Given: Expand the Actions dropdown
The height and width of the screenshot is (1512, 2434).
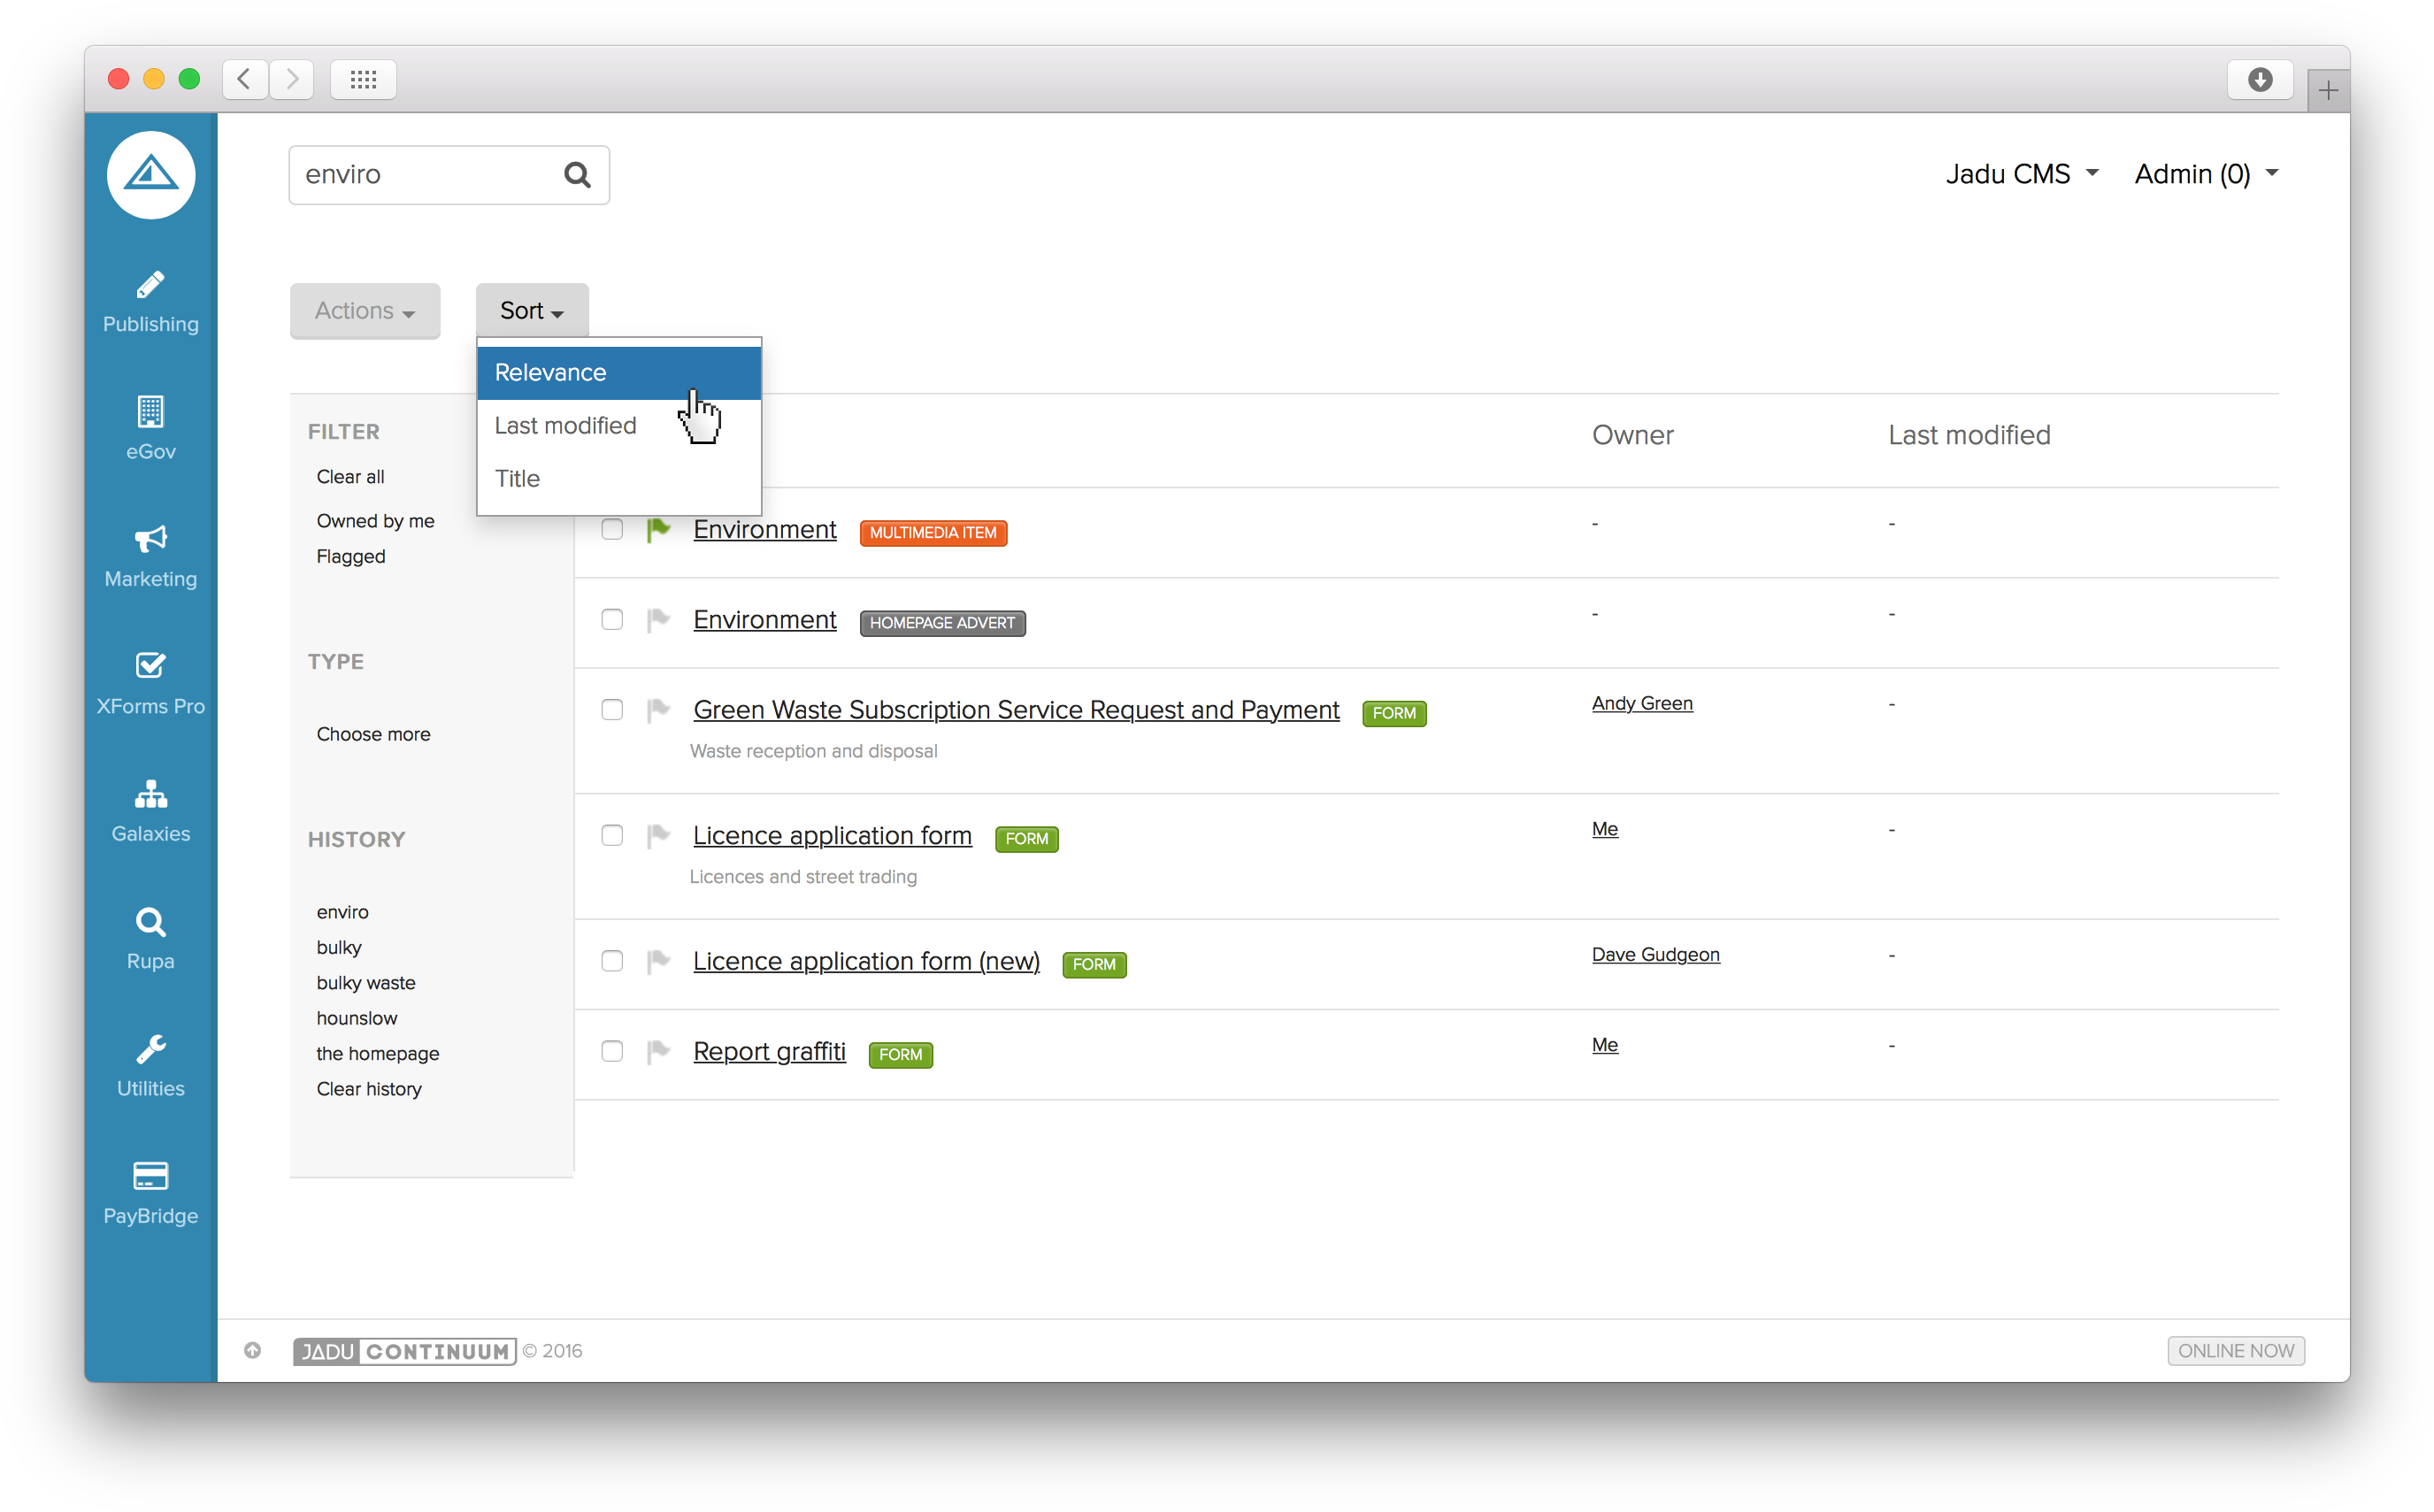Looking at the screenshot, I should (x=365, y=311).
